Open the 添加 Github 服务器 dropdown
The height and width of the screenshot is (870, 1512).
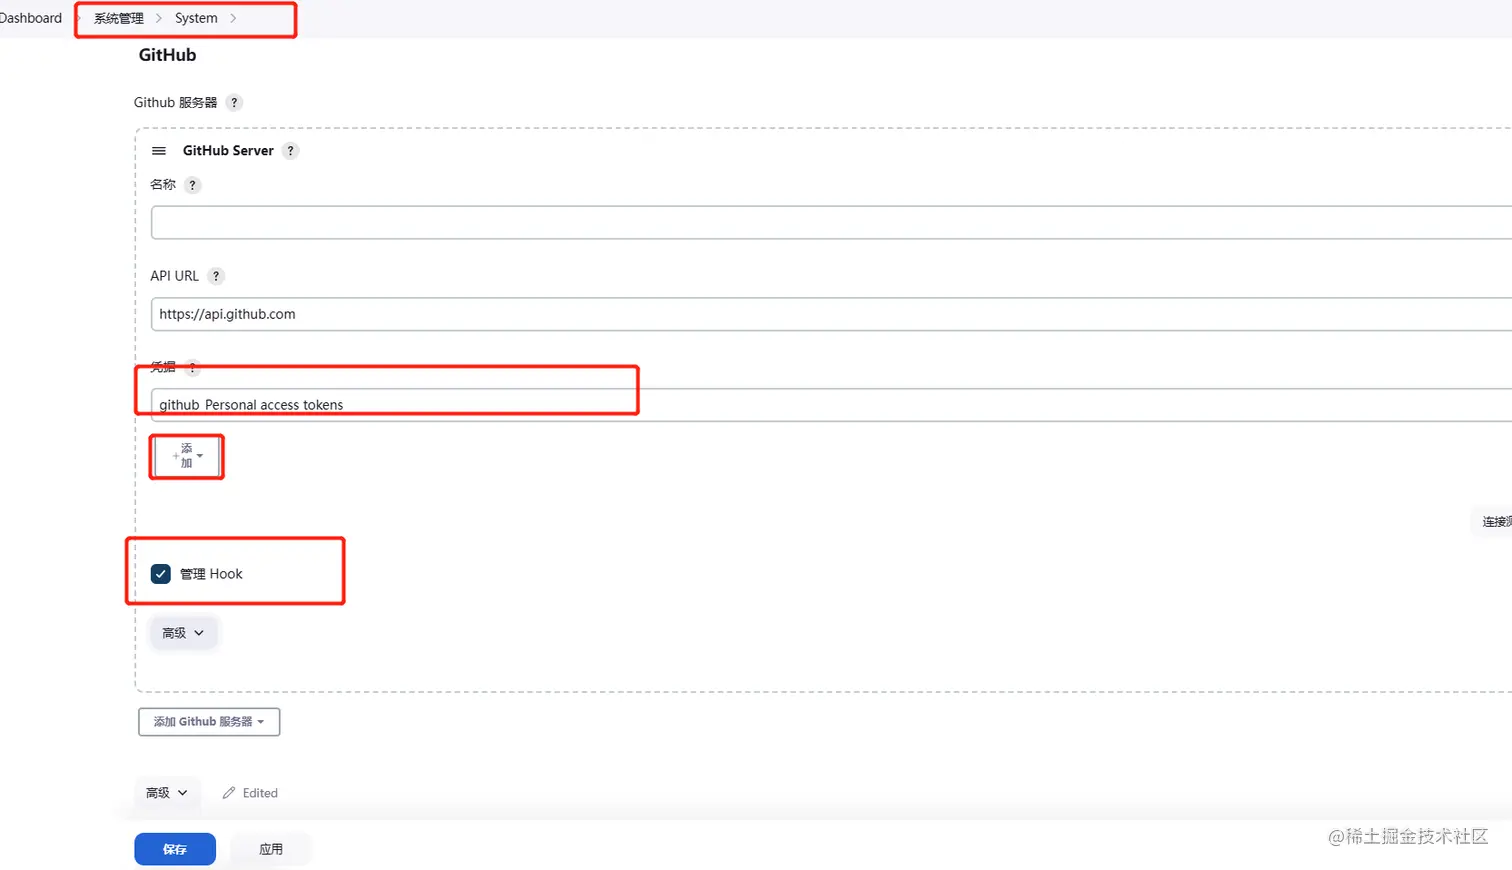209,722
